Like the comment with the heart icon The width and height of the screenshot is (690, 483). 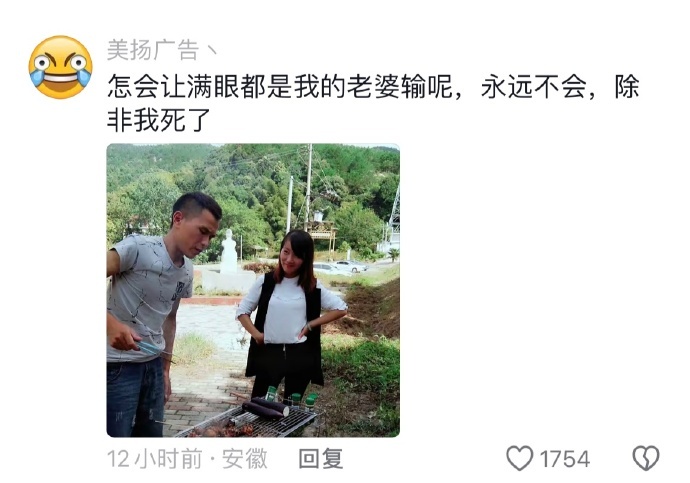point(520,458)
